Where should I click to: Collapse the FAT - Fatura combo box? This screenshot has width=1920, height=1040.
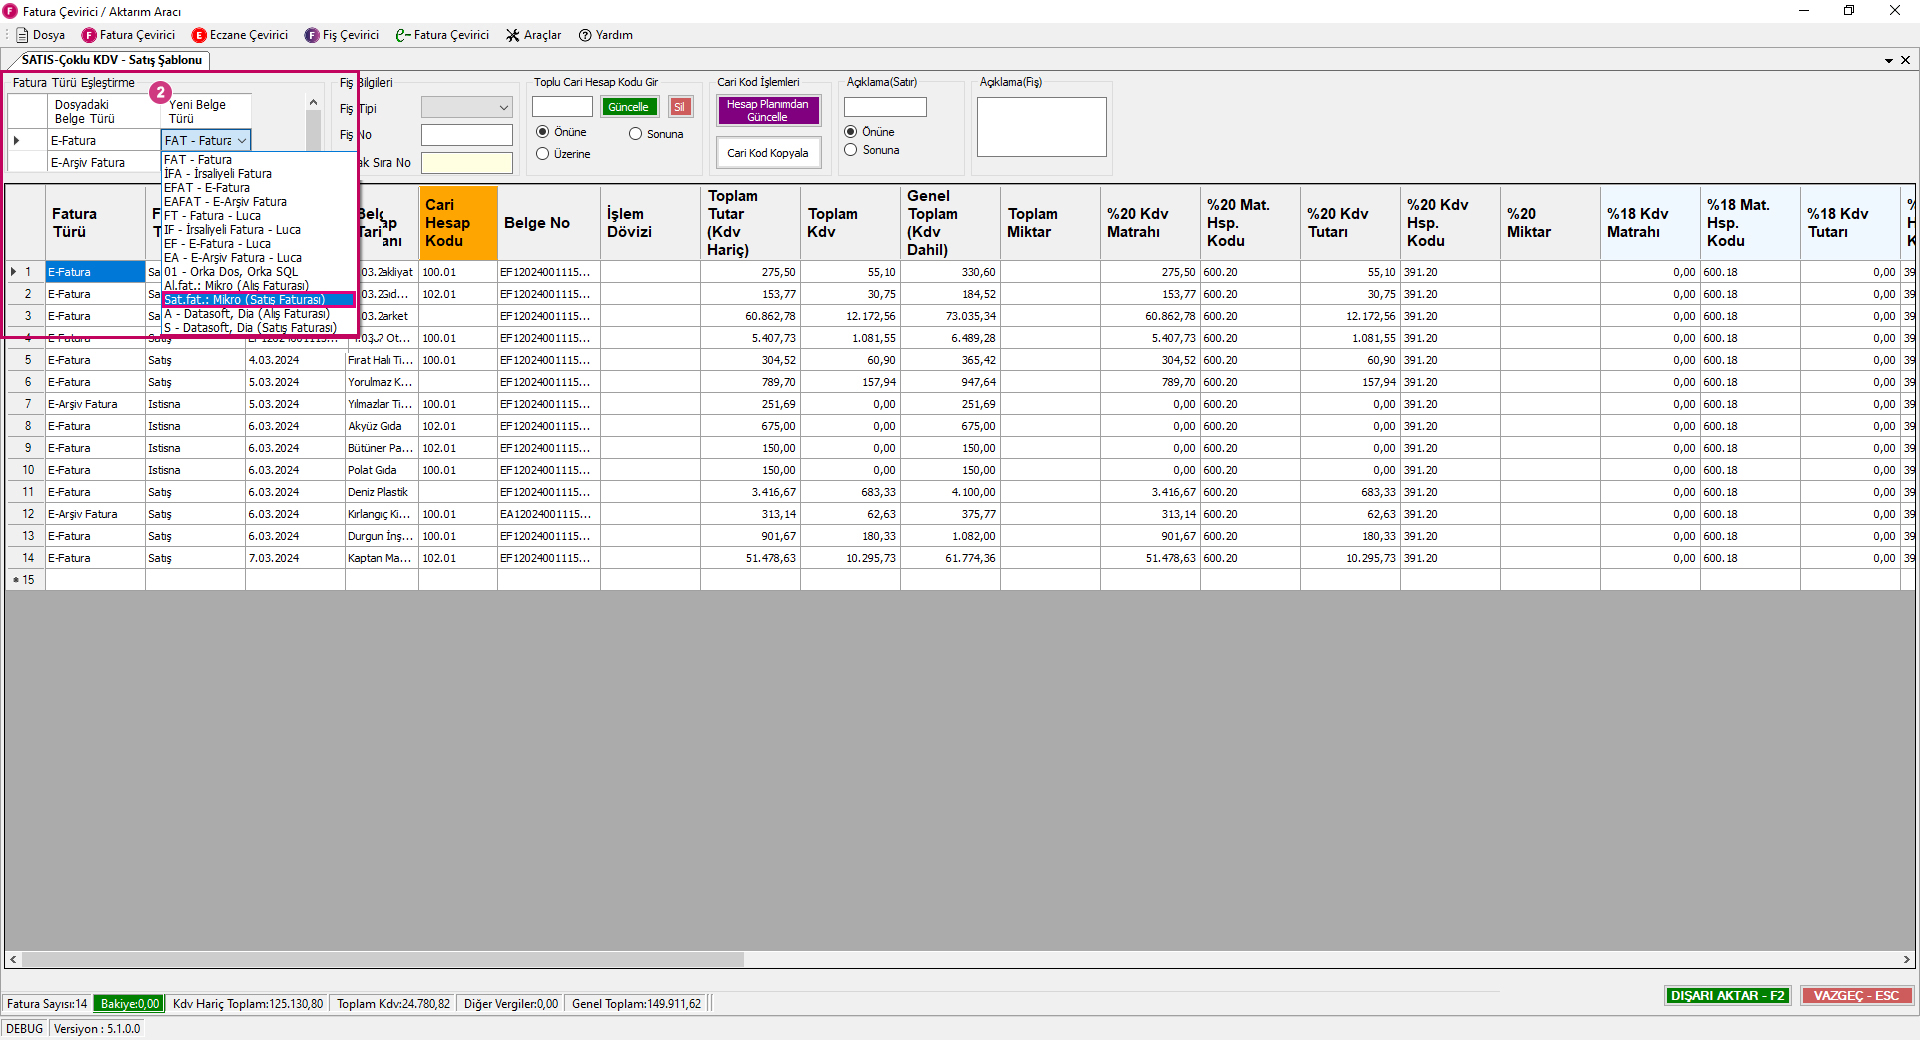click(x=242, y=141)
